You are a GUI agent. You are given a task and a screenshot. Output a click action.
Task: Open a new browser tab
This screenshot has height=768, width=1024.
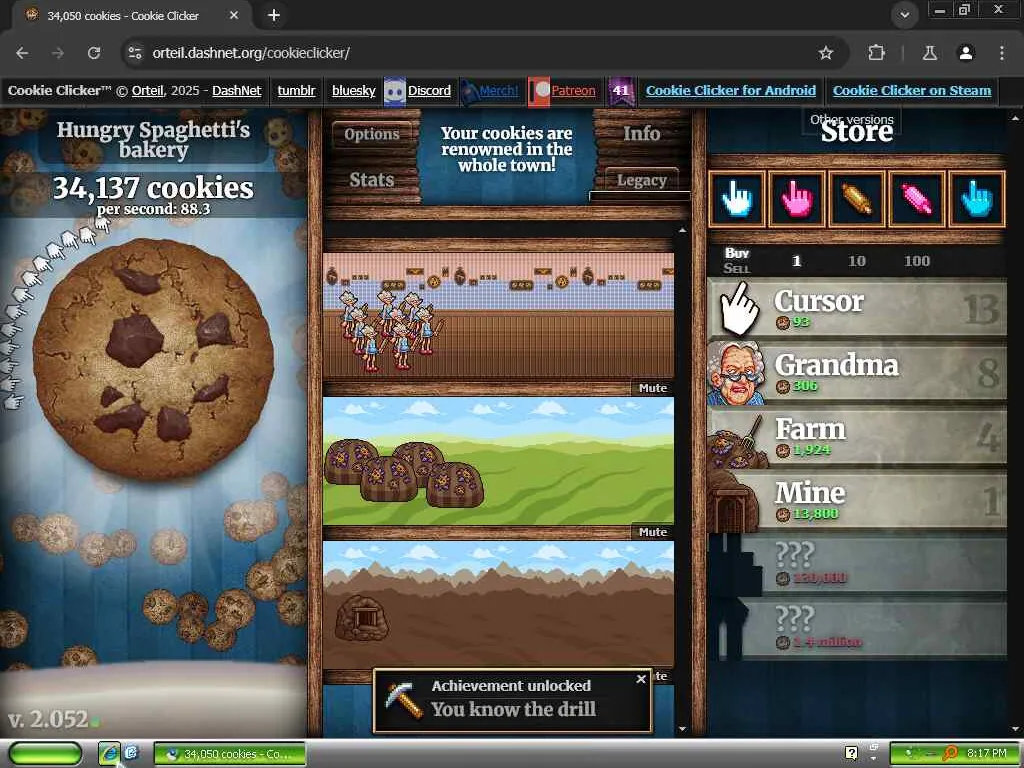coord(274,15)
